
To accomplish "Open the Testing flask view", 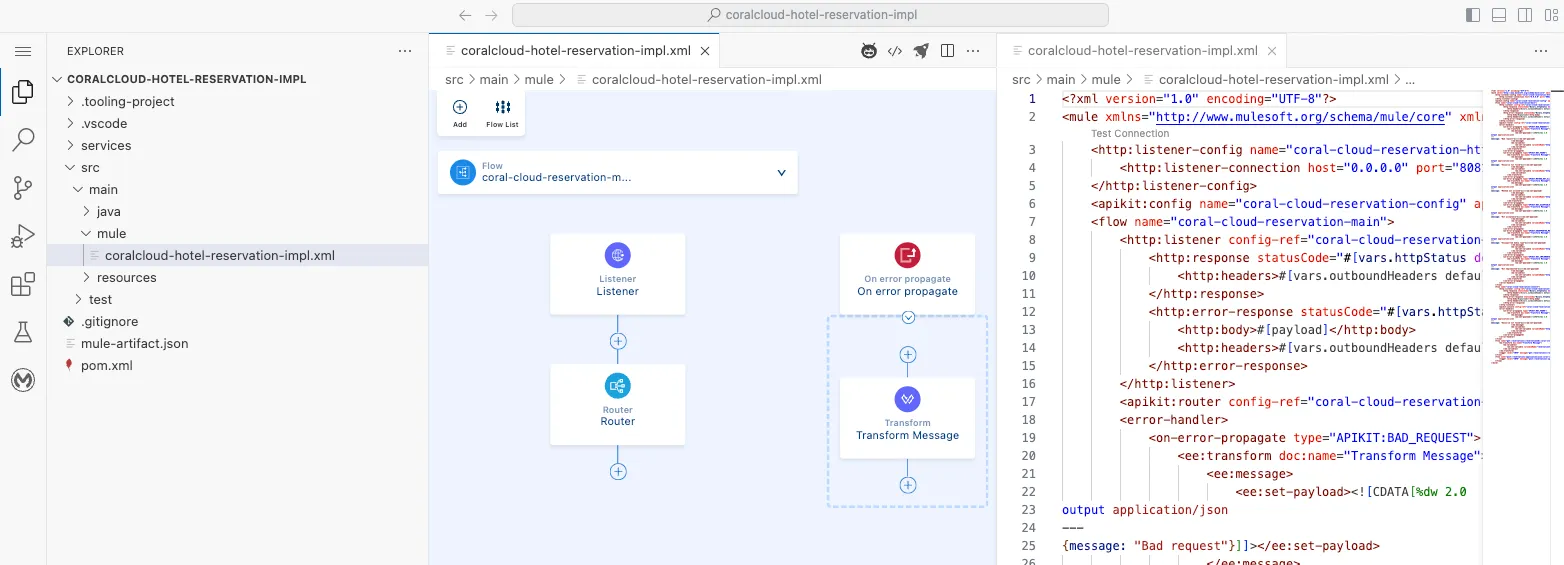I will (x=23, y=333).
